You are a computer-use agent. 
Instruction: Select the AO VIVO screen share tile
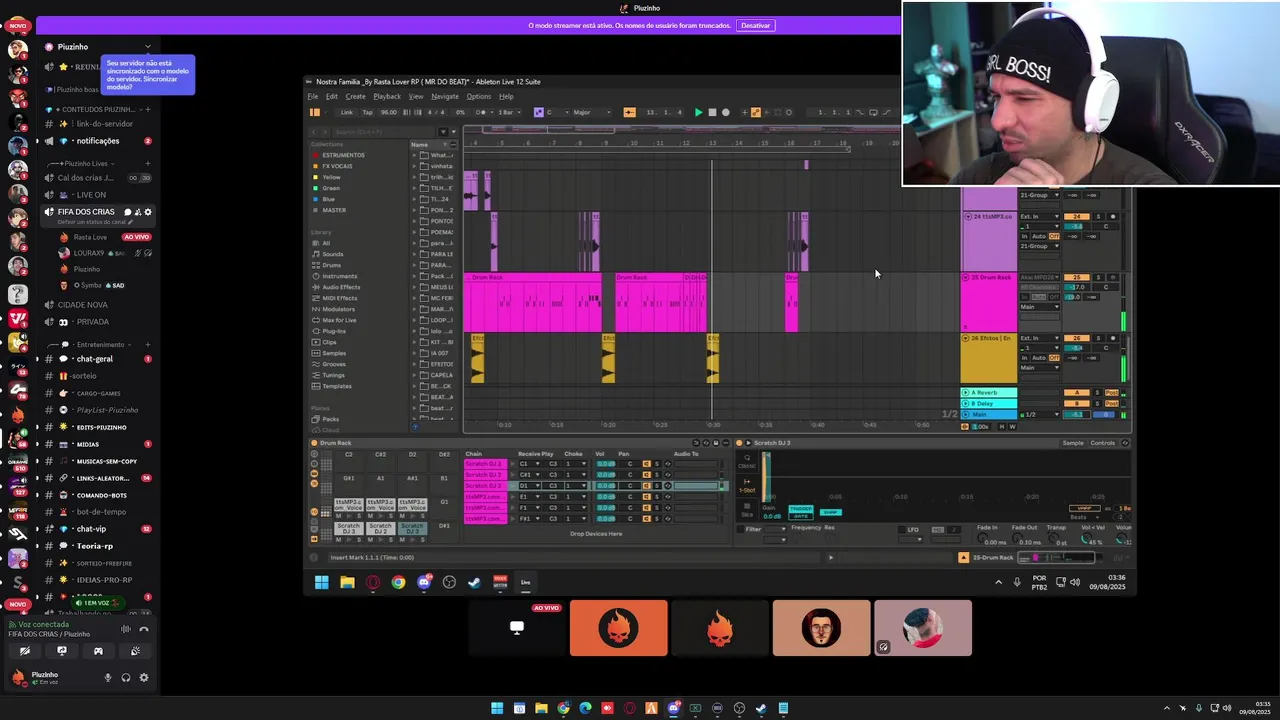pos(517,628)
